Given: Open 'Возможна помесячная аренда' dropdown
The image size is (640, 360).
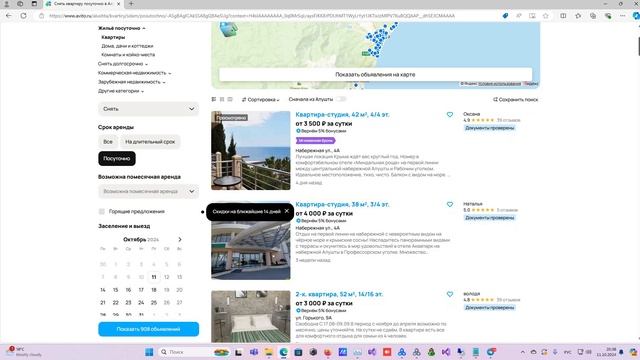Looking at the screenshot, I should tap(149, 191).
